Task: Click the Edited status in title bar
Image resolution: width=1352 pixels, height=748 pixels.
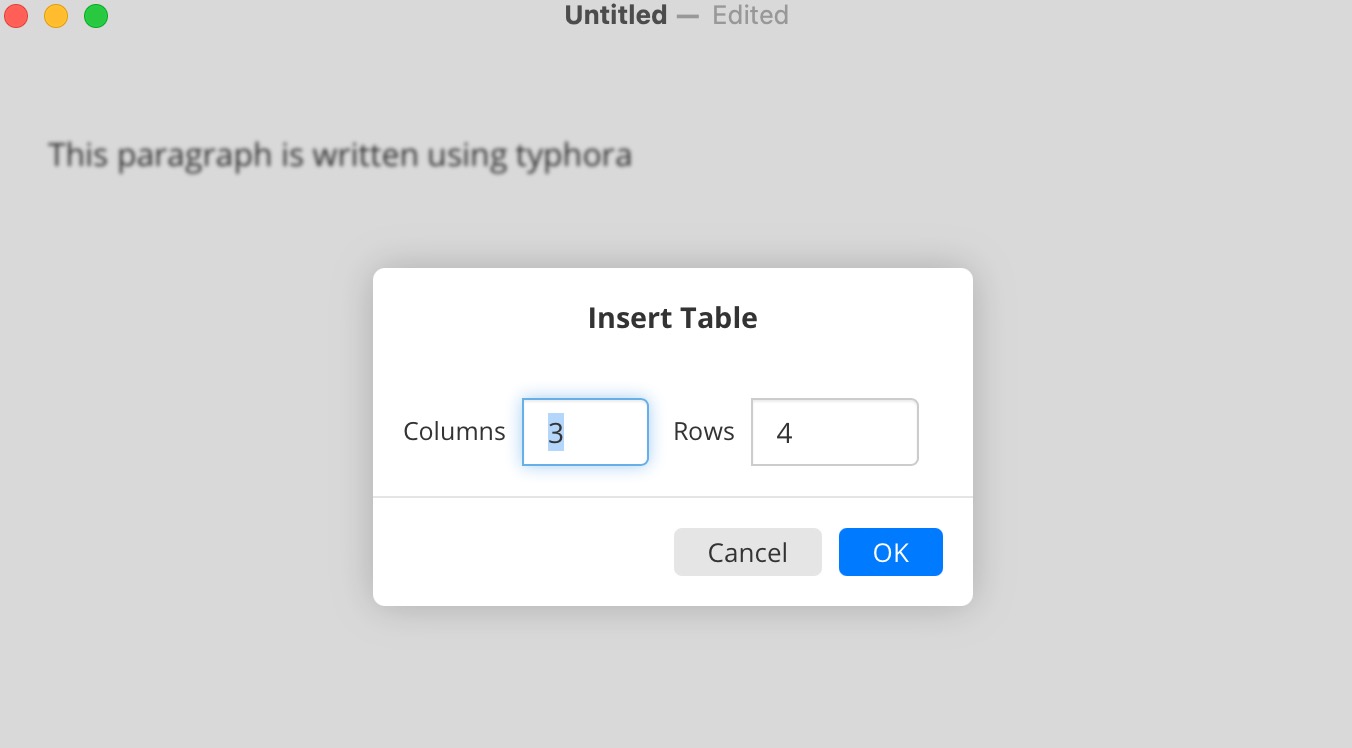Action: coord(750,15)
